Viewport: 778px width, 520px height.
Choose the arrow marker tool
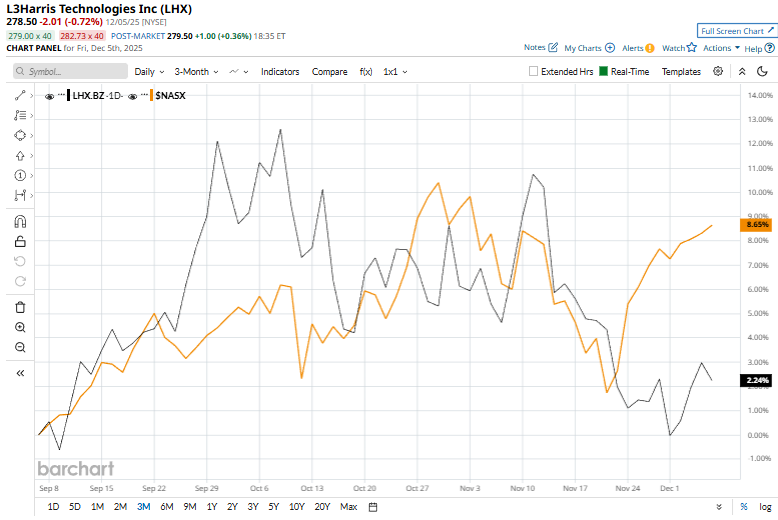pos(20,156)
